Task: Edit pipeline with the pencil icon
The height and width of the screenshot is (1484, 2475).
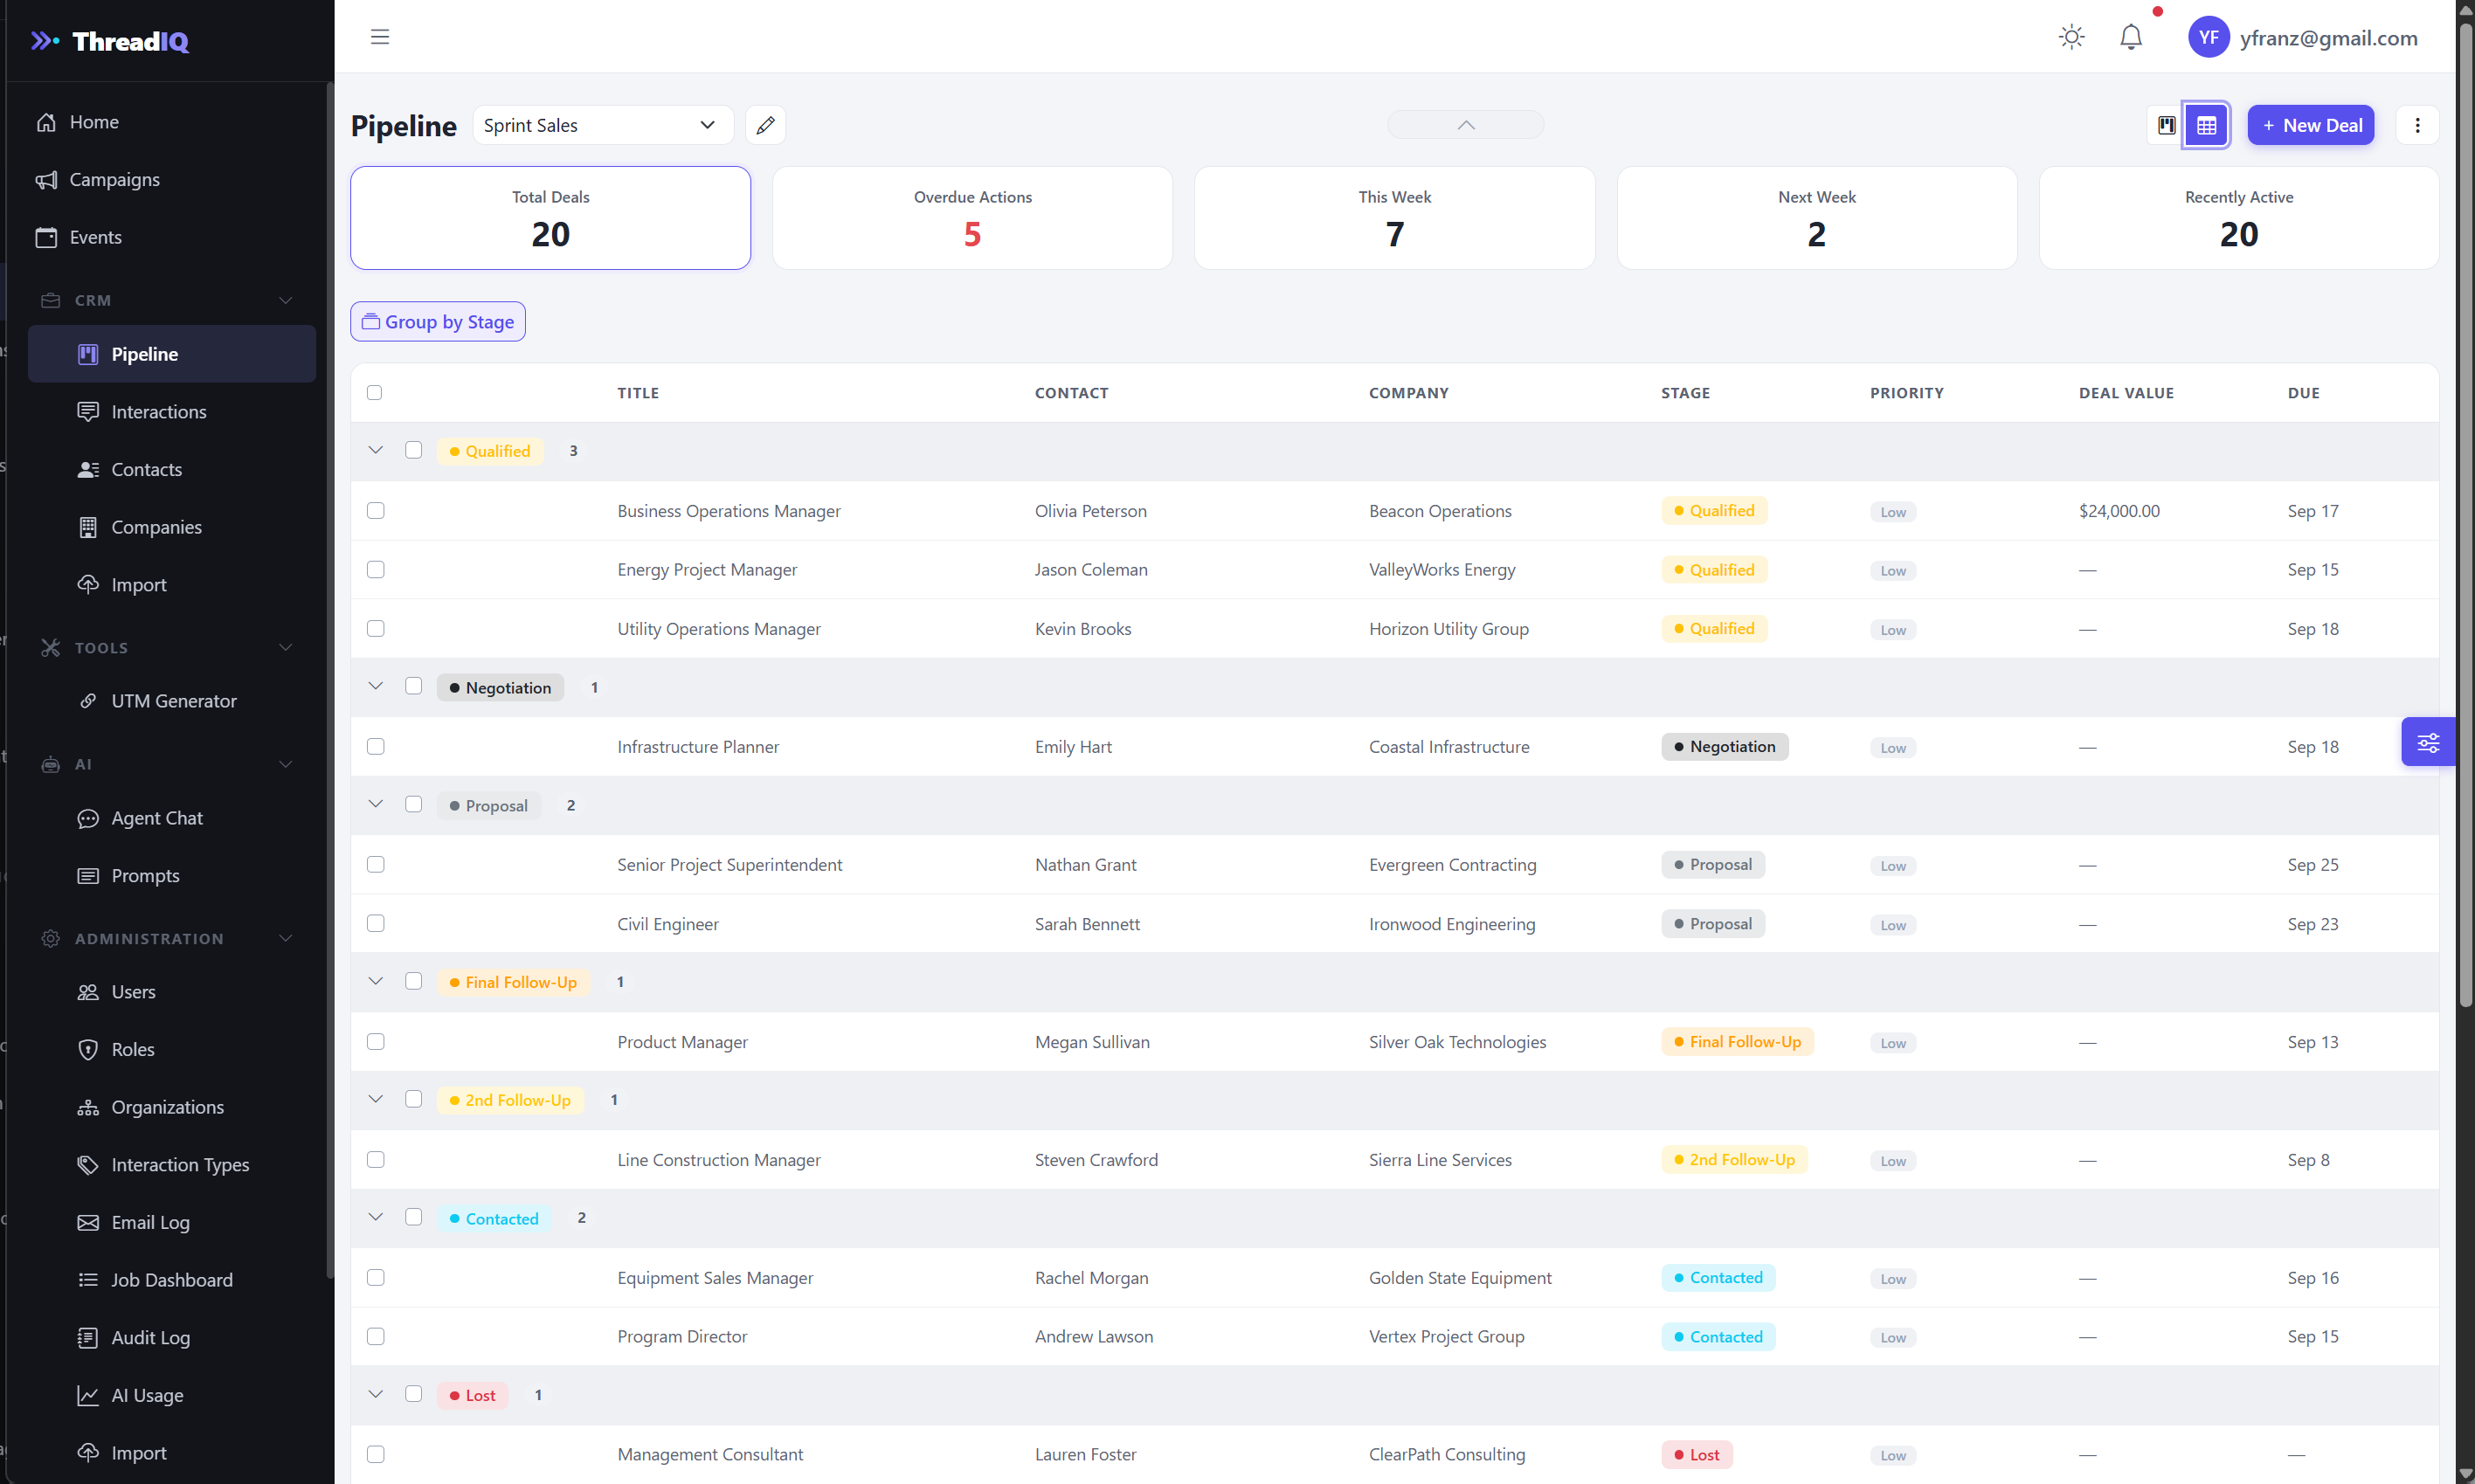Action: [x=765, y=125]
